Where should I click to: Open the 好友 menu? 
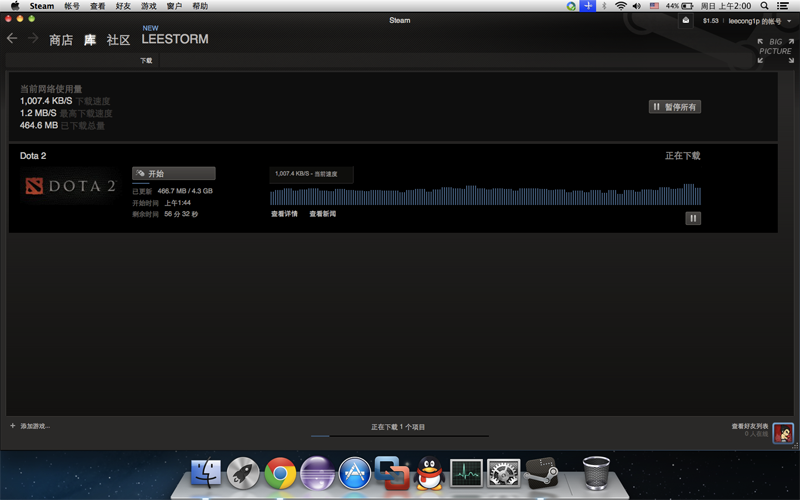point(123,6)
